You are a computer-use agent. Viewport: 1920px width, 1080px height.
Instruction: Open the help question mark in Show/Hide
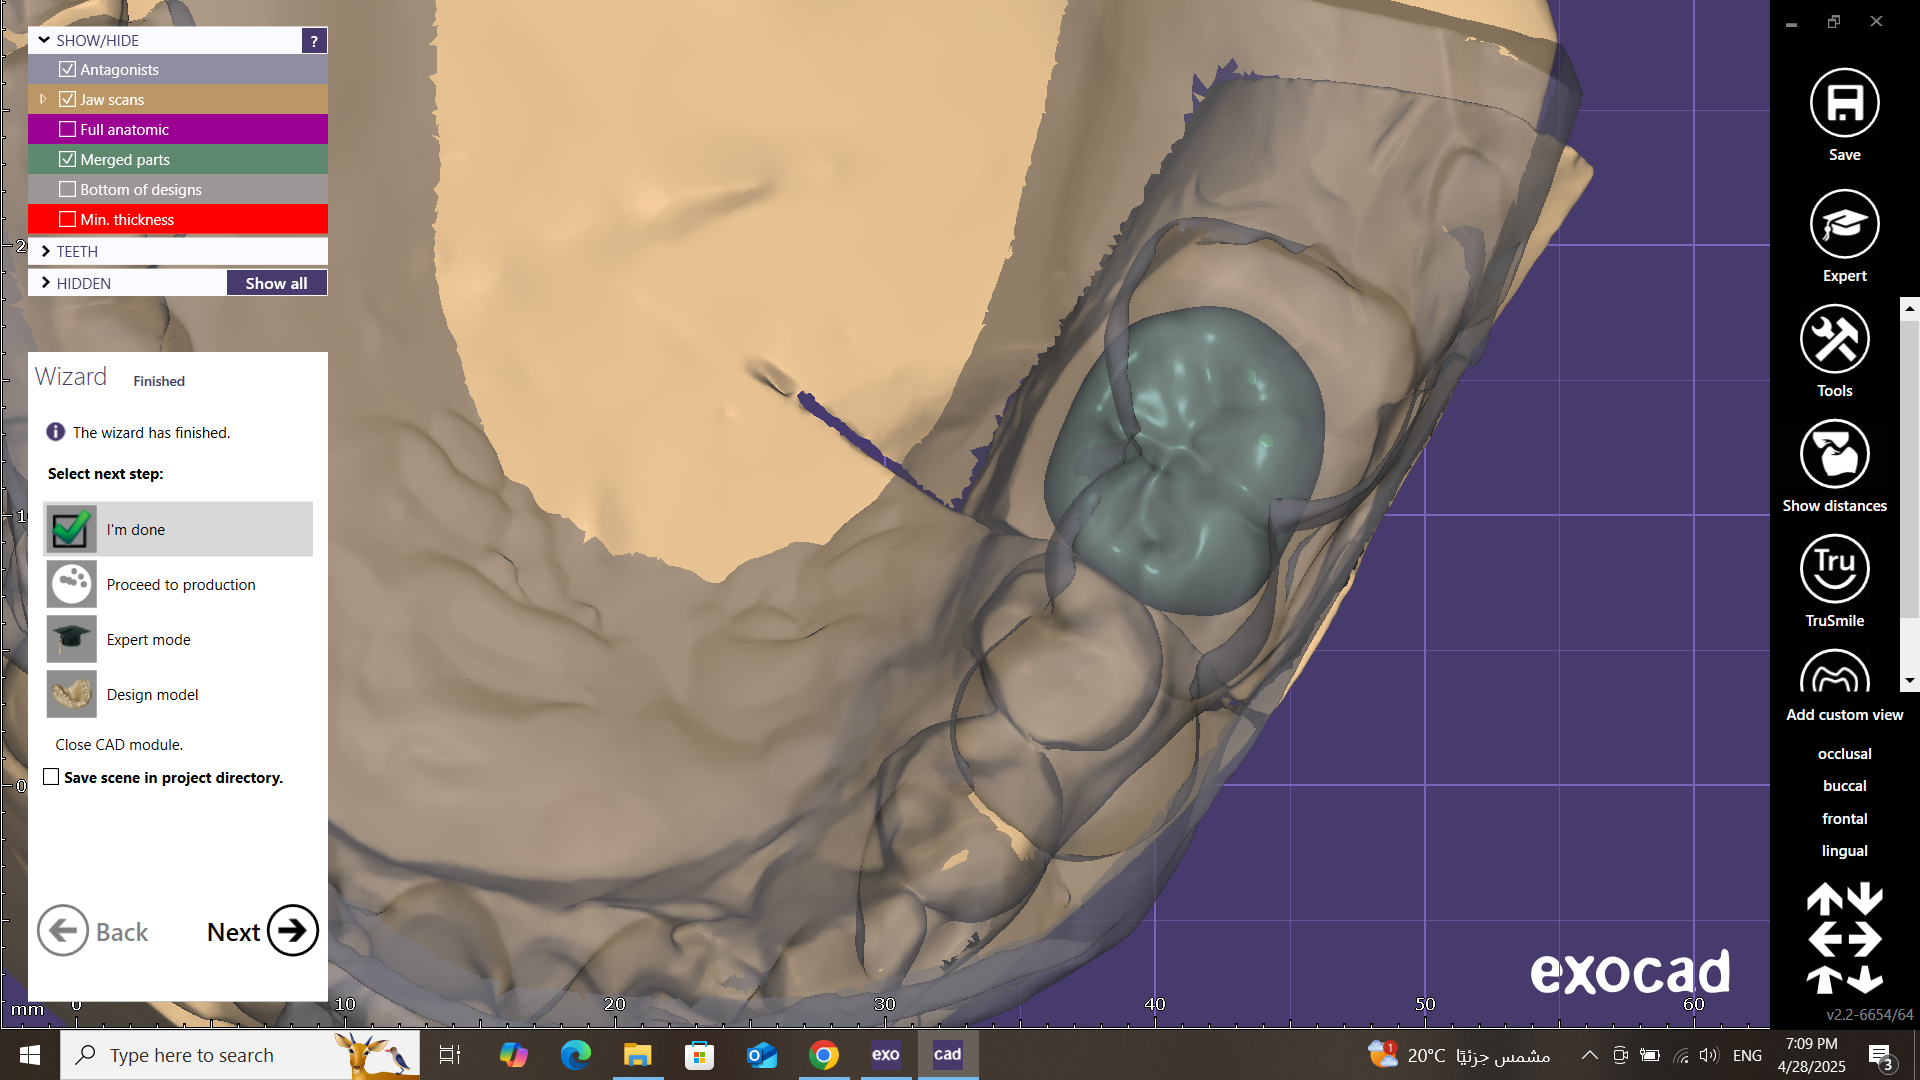(314, 41)
